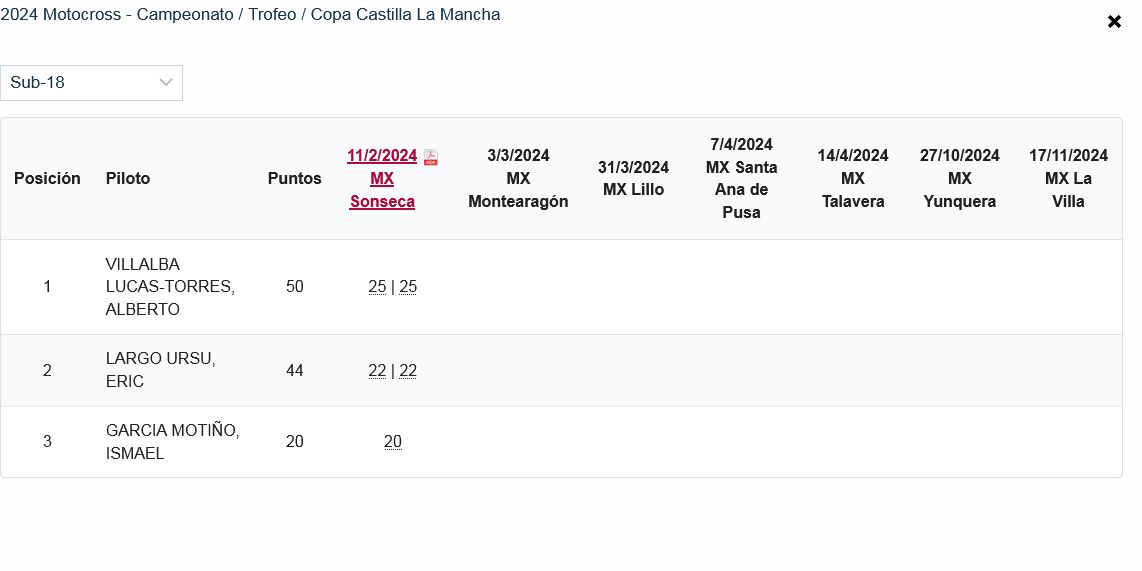Viewport: 1142px width, 571px height.
Task: Open the 11/2/2024 MX Sonseca link
Action: 382,179
